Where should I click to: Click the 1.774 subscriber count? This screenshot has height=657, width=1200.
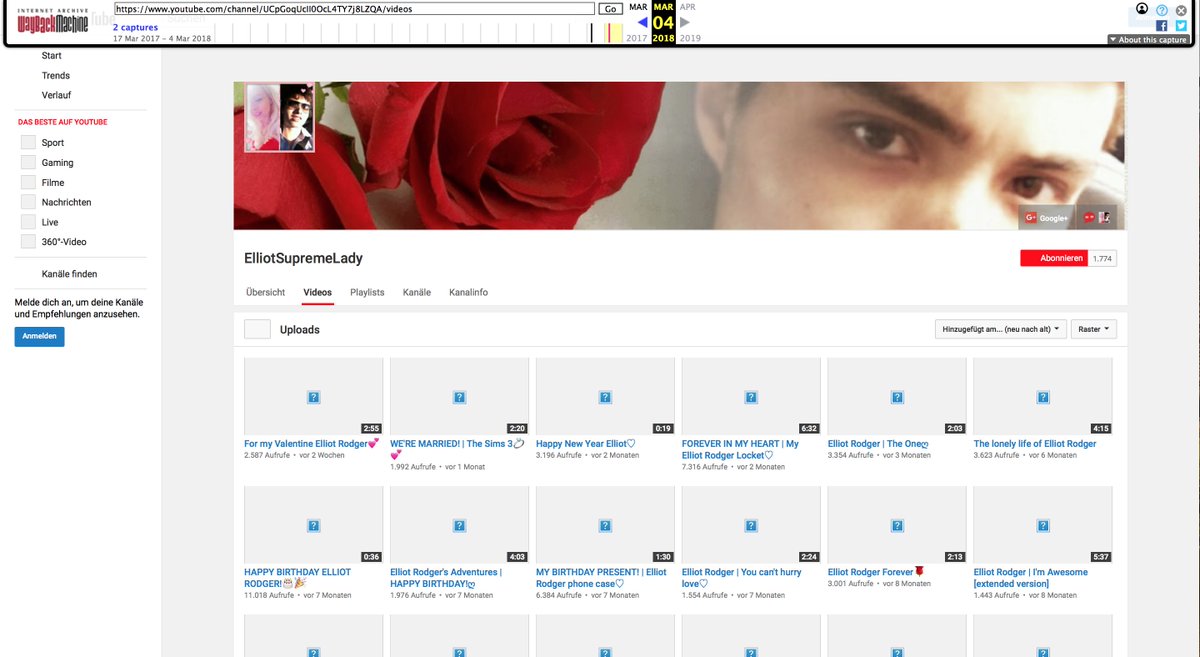click(x=1102, y=258)
